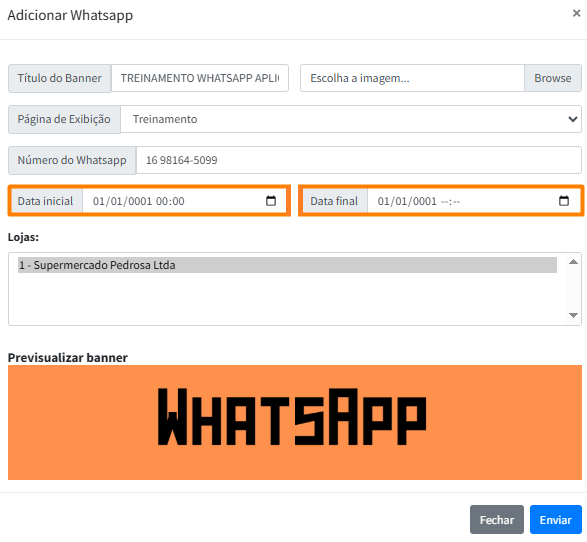
Task: Submit the form with Enviar
Action: click(556, 520)
